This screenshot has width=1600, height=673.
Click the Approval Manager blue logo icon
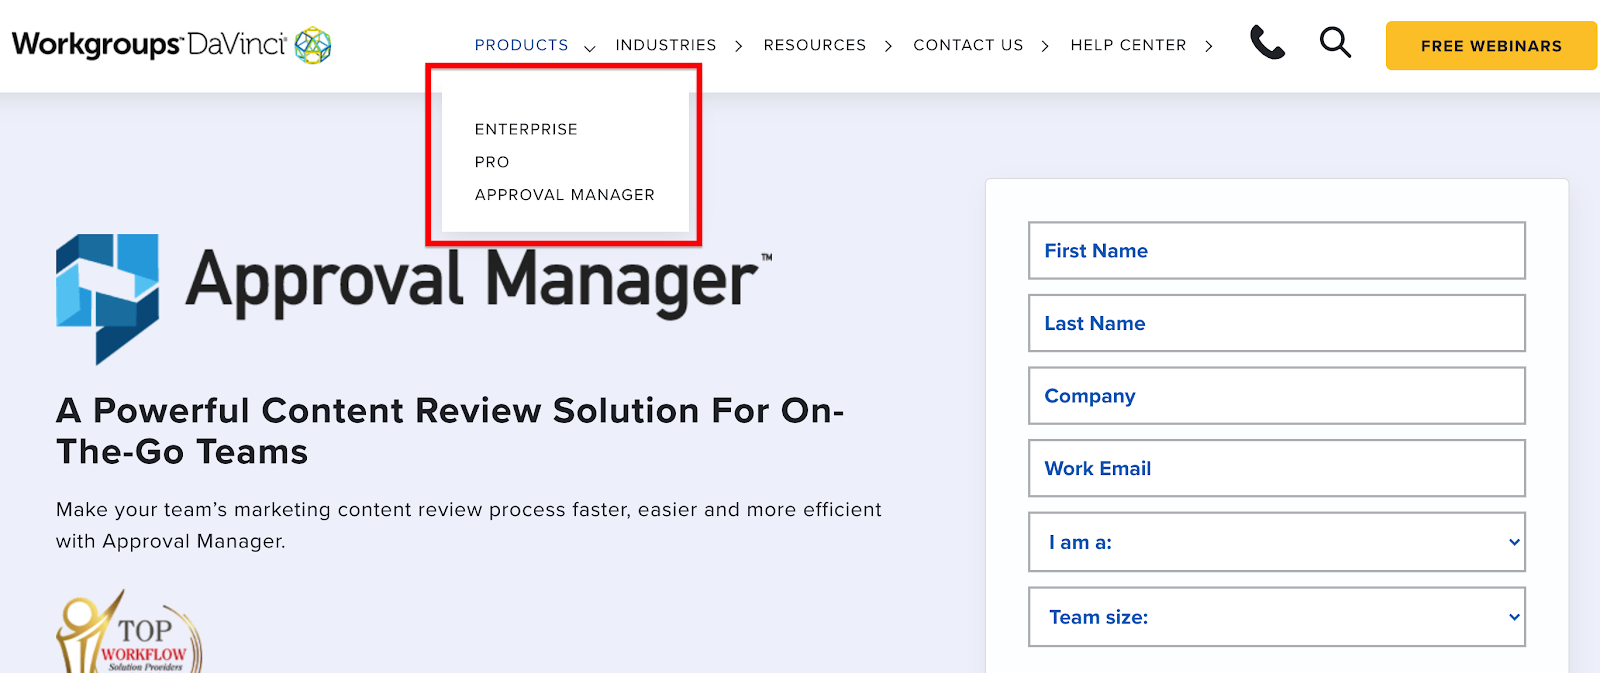(x=107, y=298)
